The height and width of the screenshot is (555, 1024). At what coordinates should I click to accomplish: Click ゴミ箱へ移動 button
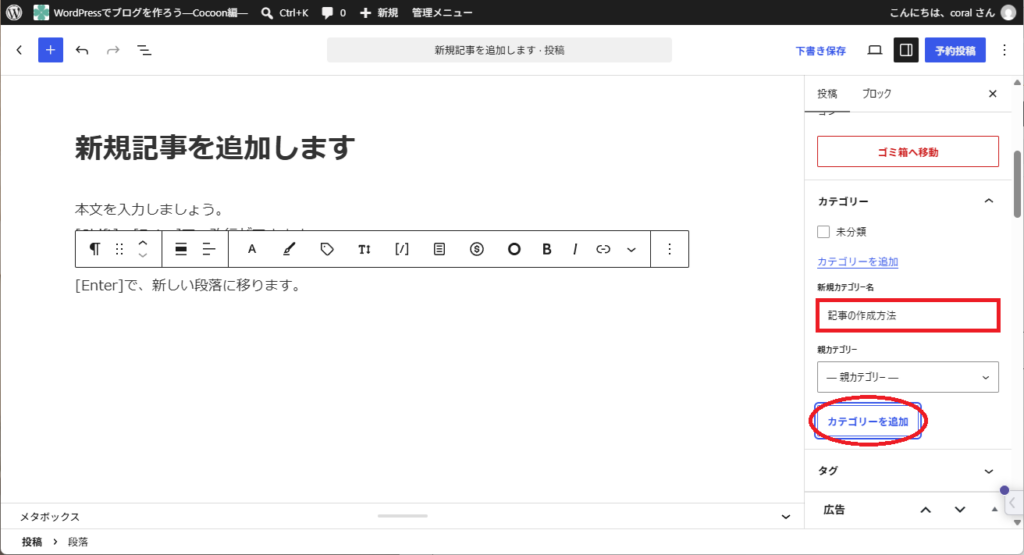(x=908, y=151)
